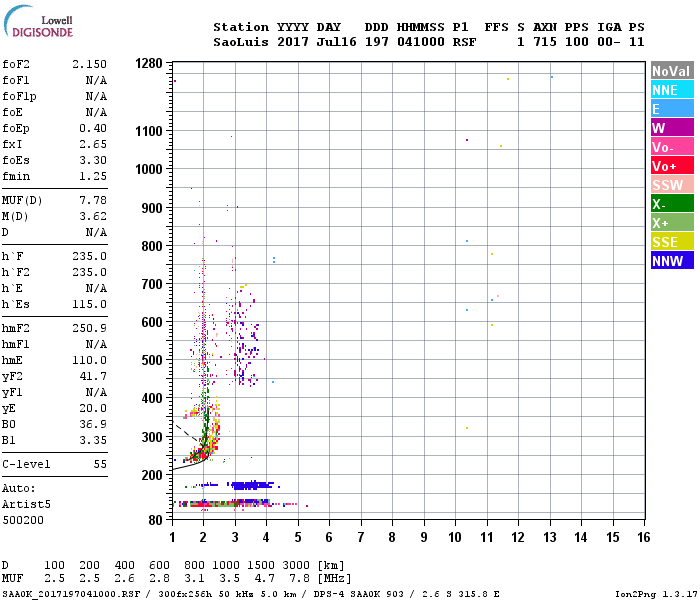The image size is (700, 600).
Task: Click the B0 value 36.9
Action: (93, 424)
